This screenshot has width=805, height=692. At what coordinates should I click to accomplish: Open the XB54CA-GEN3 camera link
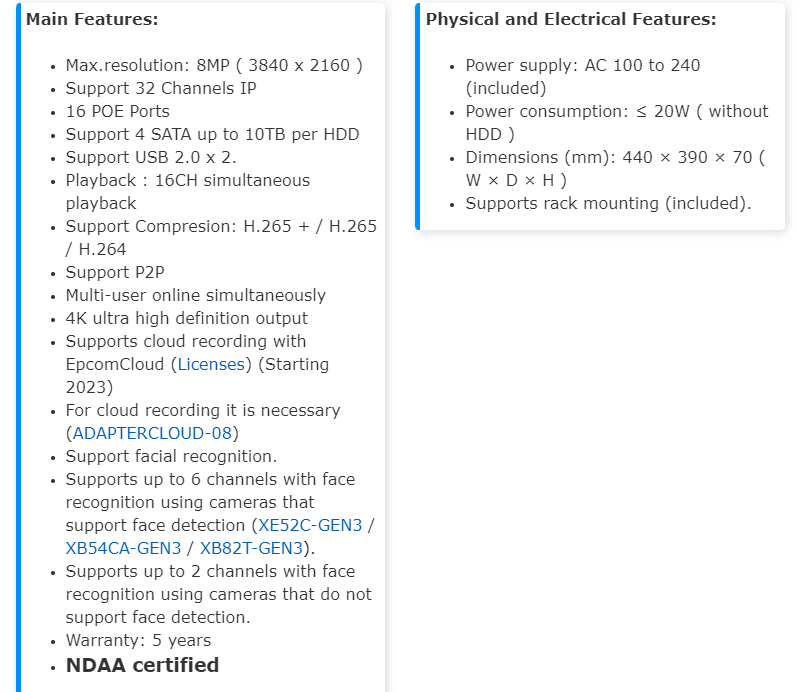pos(123,548)
